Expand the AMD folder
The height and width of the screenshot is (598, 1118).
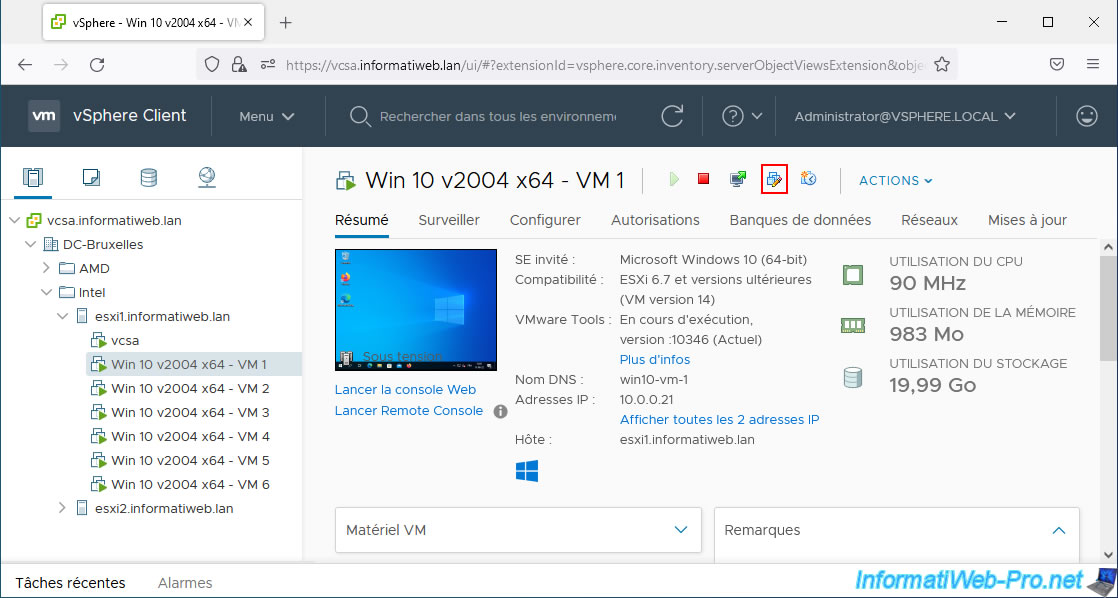46,269
